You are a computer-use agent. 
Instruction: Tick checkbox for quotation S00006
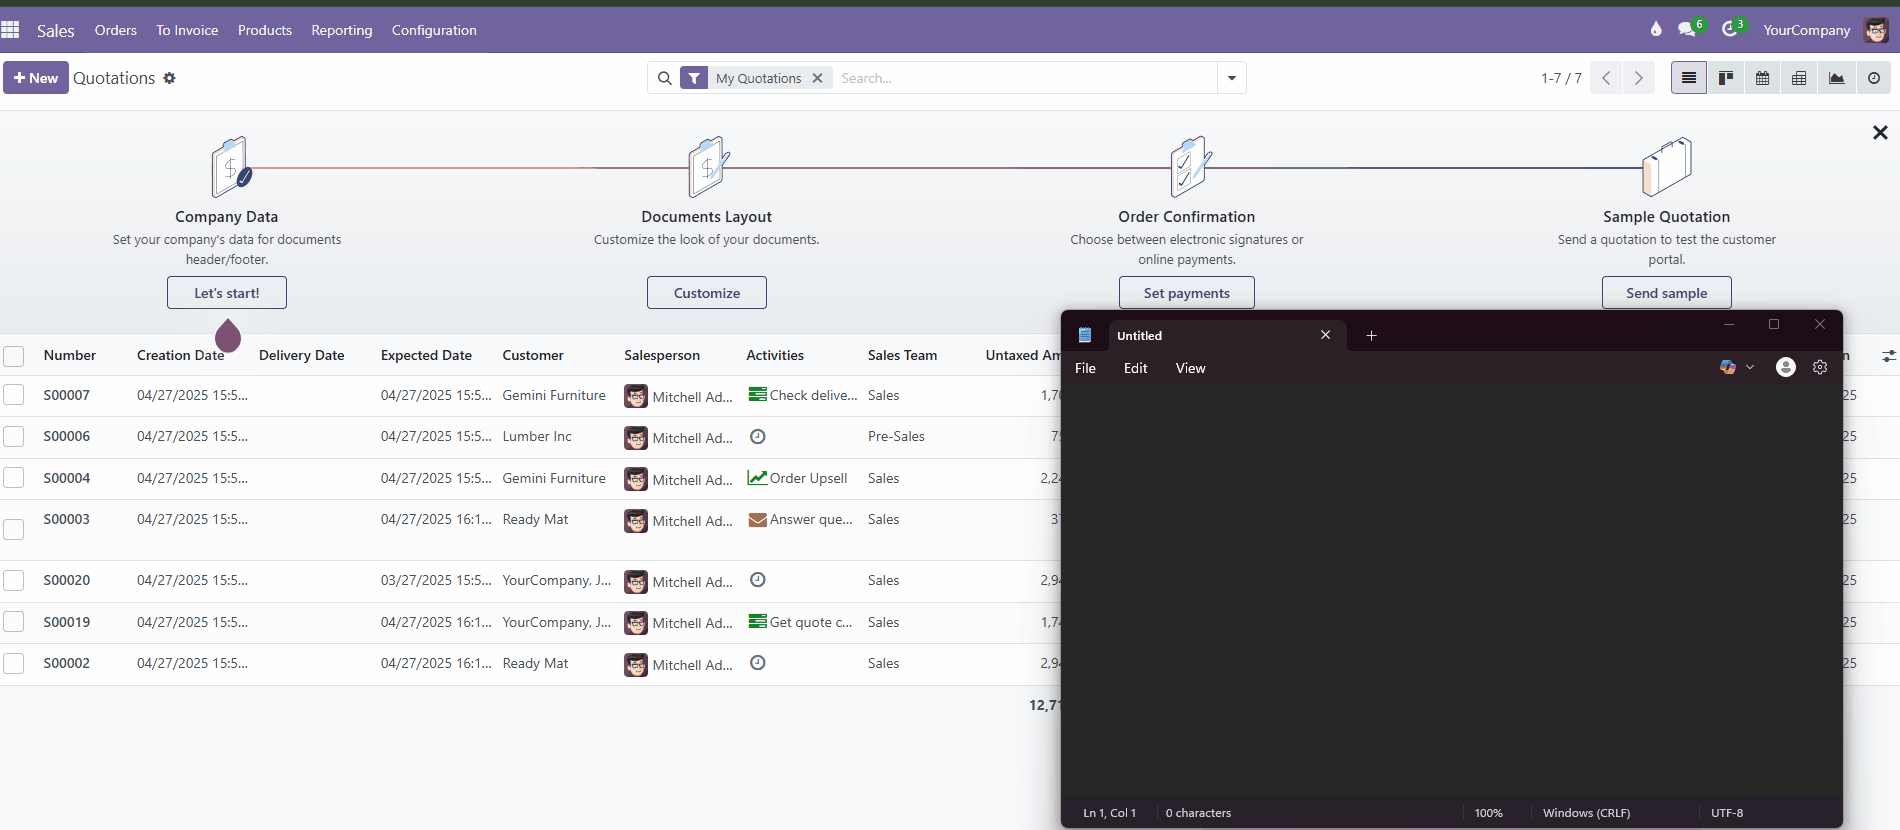(14, 436)
